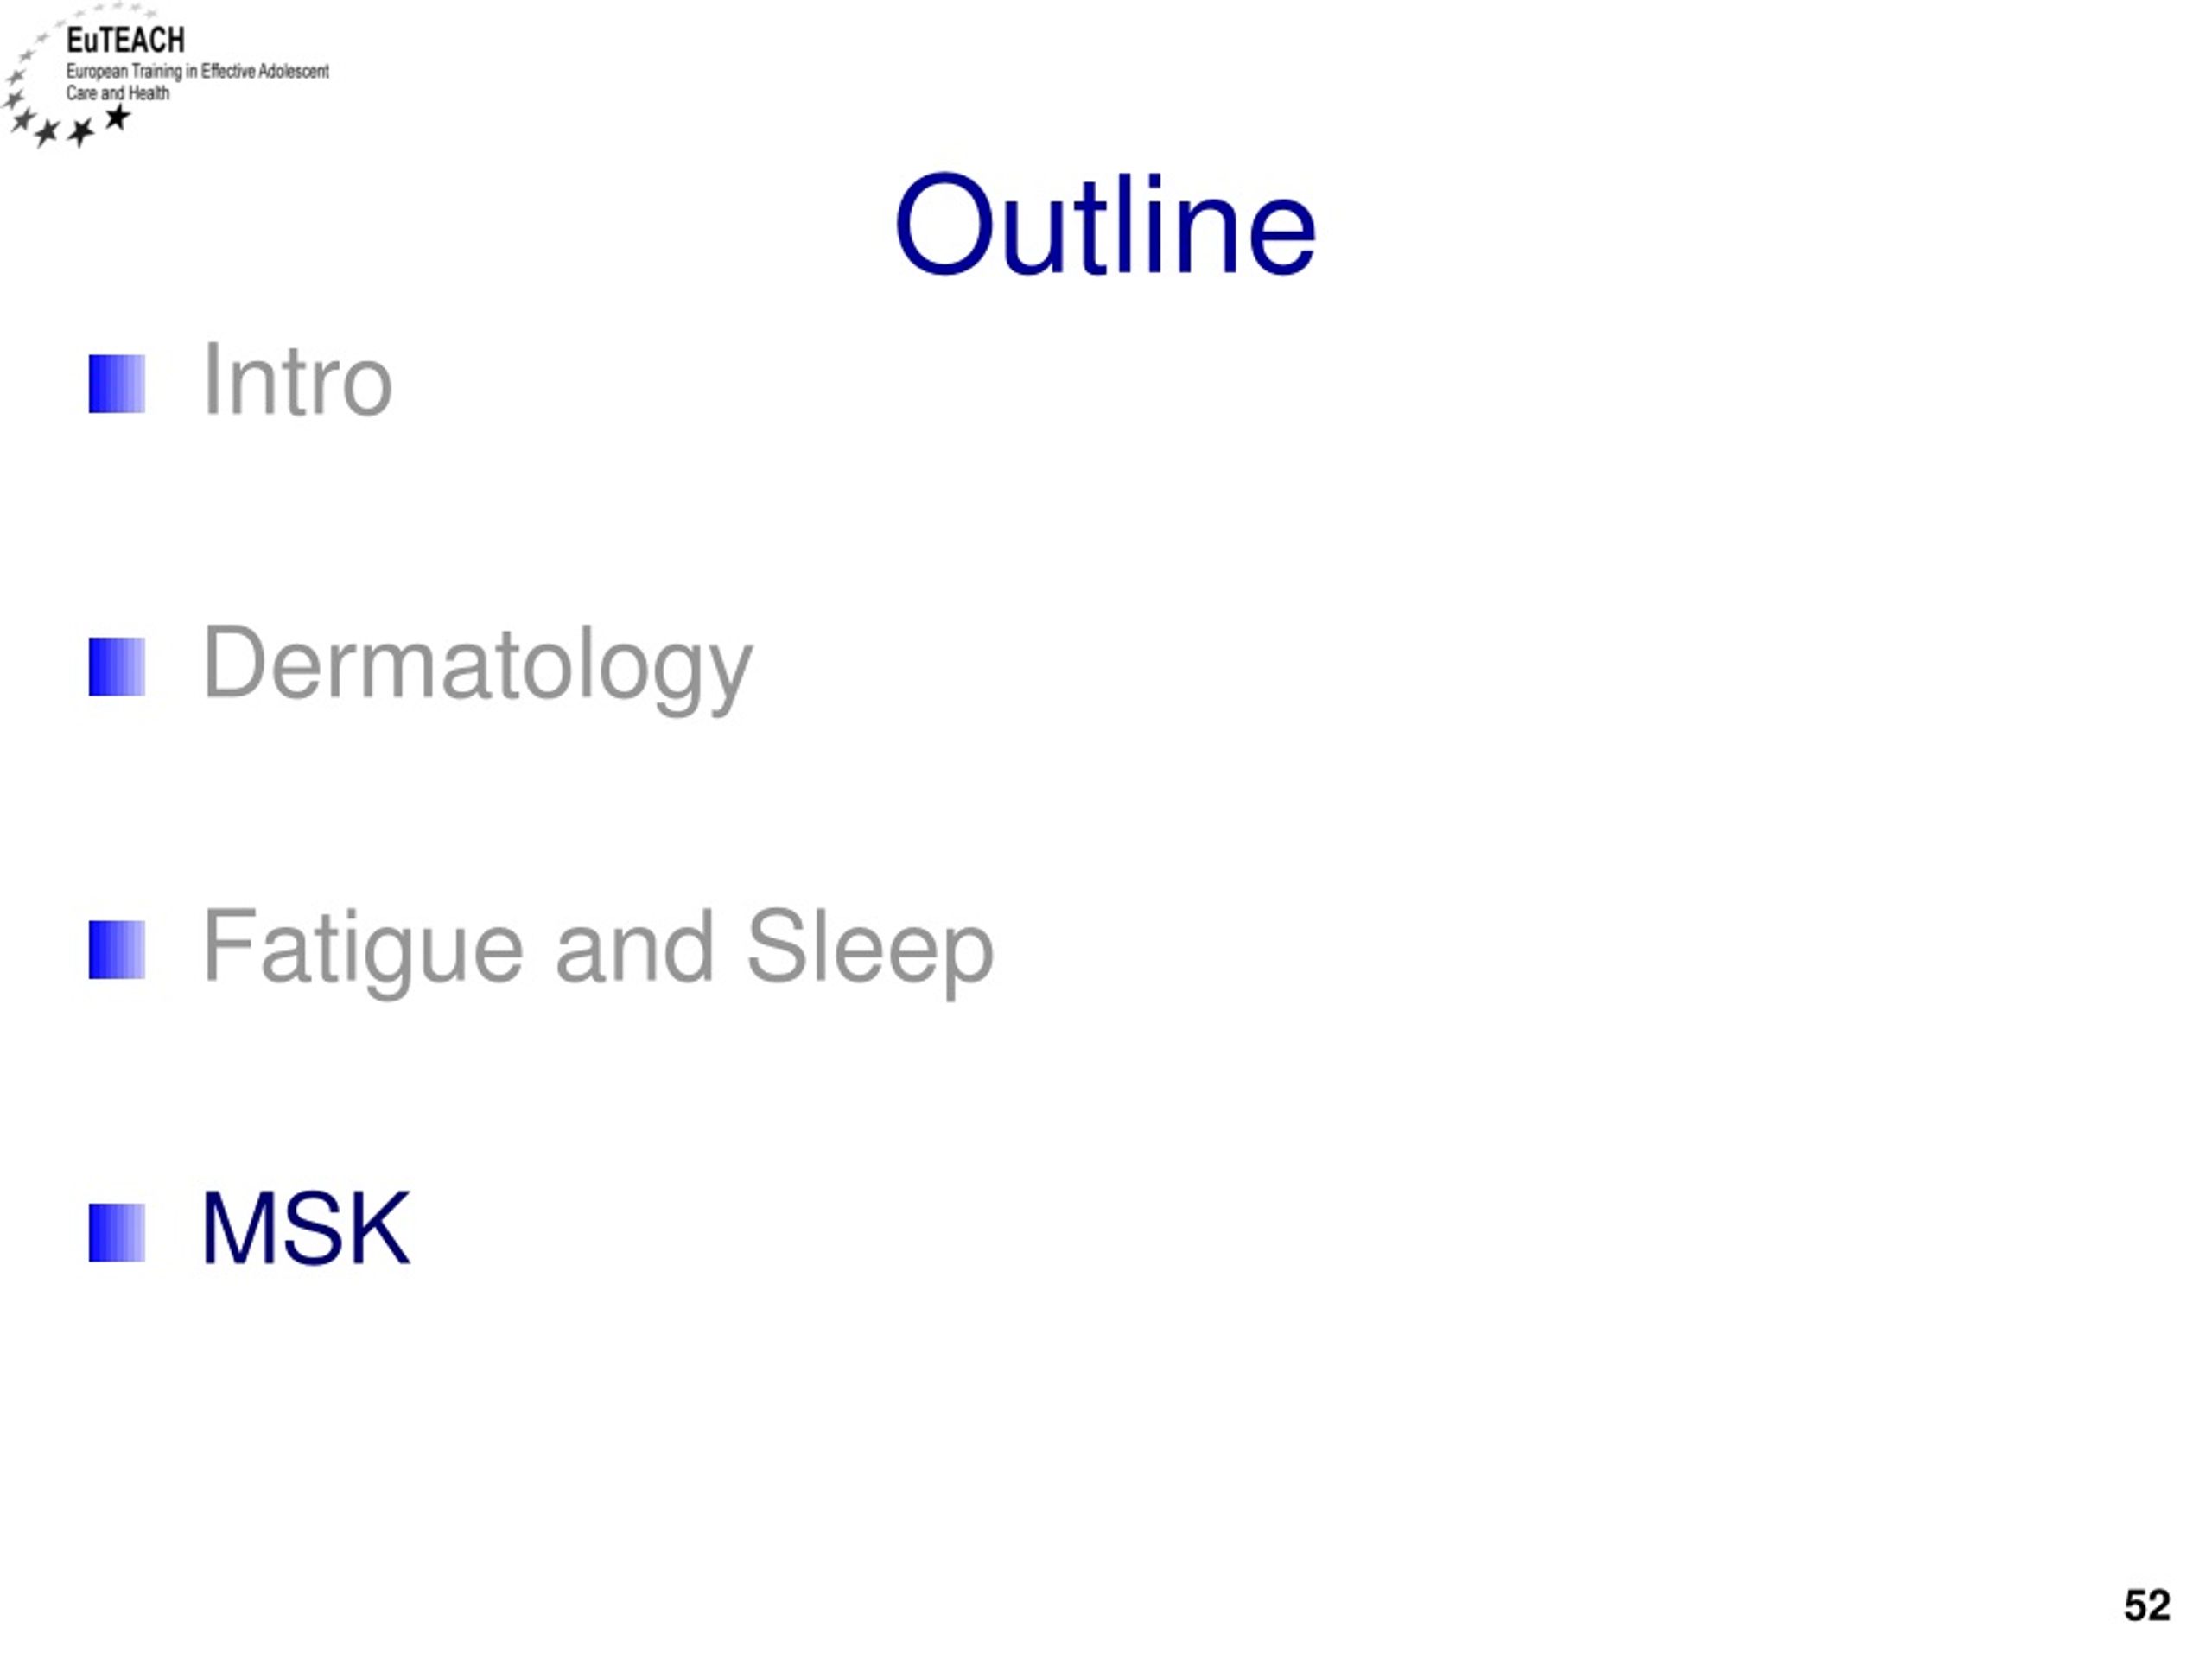Image resolution: width=2212 pixels, height=1659 pixels.
Task: Click the blue bullet beside Intro
Action: coord(117,384)
